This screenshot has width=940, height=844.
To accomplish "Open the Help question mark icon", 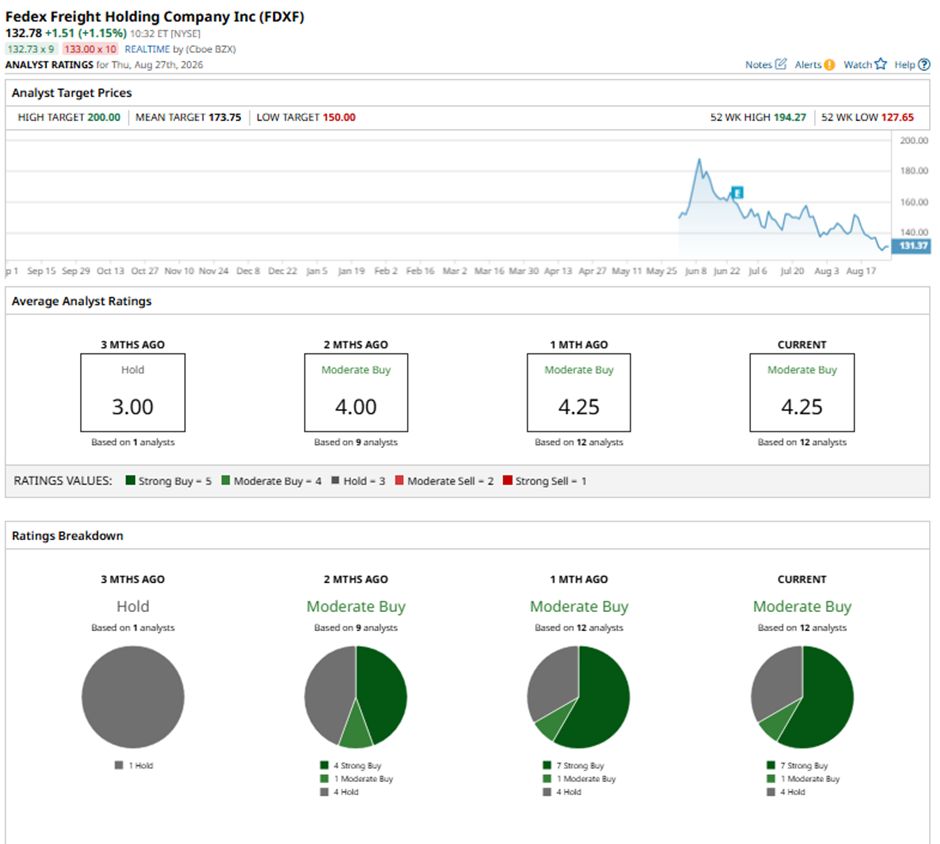I will pos(924,64).
